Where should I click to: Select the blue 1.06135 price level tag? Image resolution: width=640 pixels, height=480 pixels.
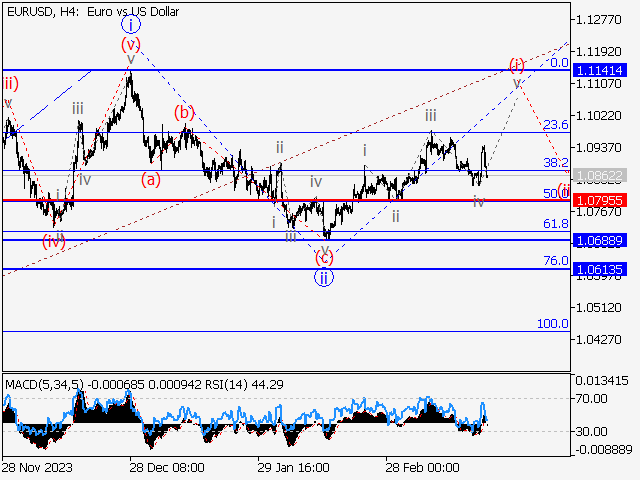coord(600,269)
